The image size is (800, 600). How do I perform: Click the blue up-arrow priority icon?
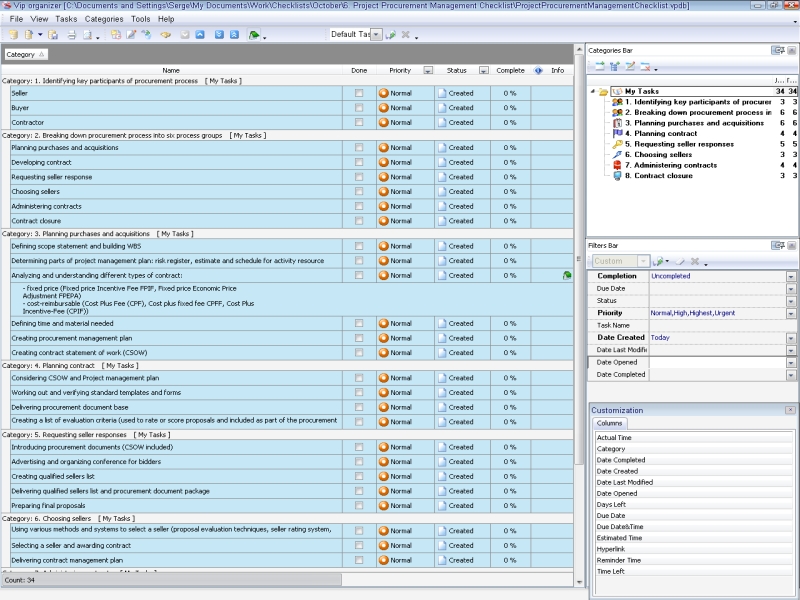pos(197,33)
